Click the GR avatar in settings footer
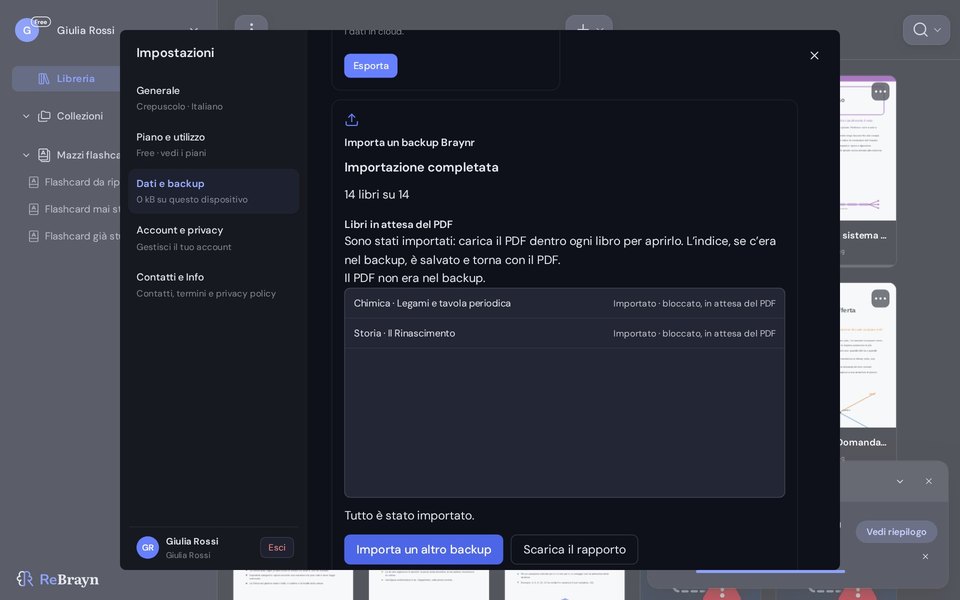 pyautogui.click(x=148, y=547)
